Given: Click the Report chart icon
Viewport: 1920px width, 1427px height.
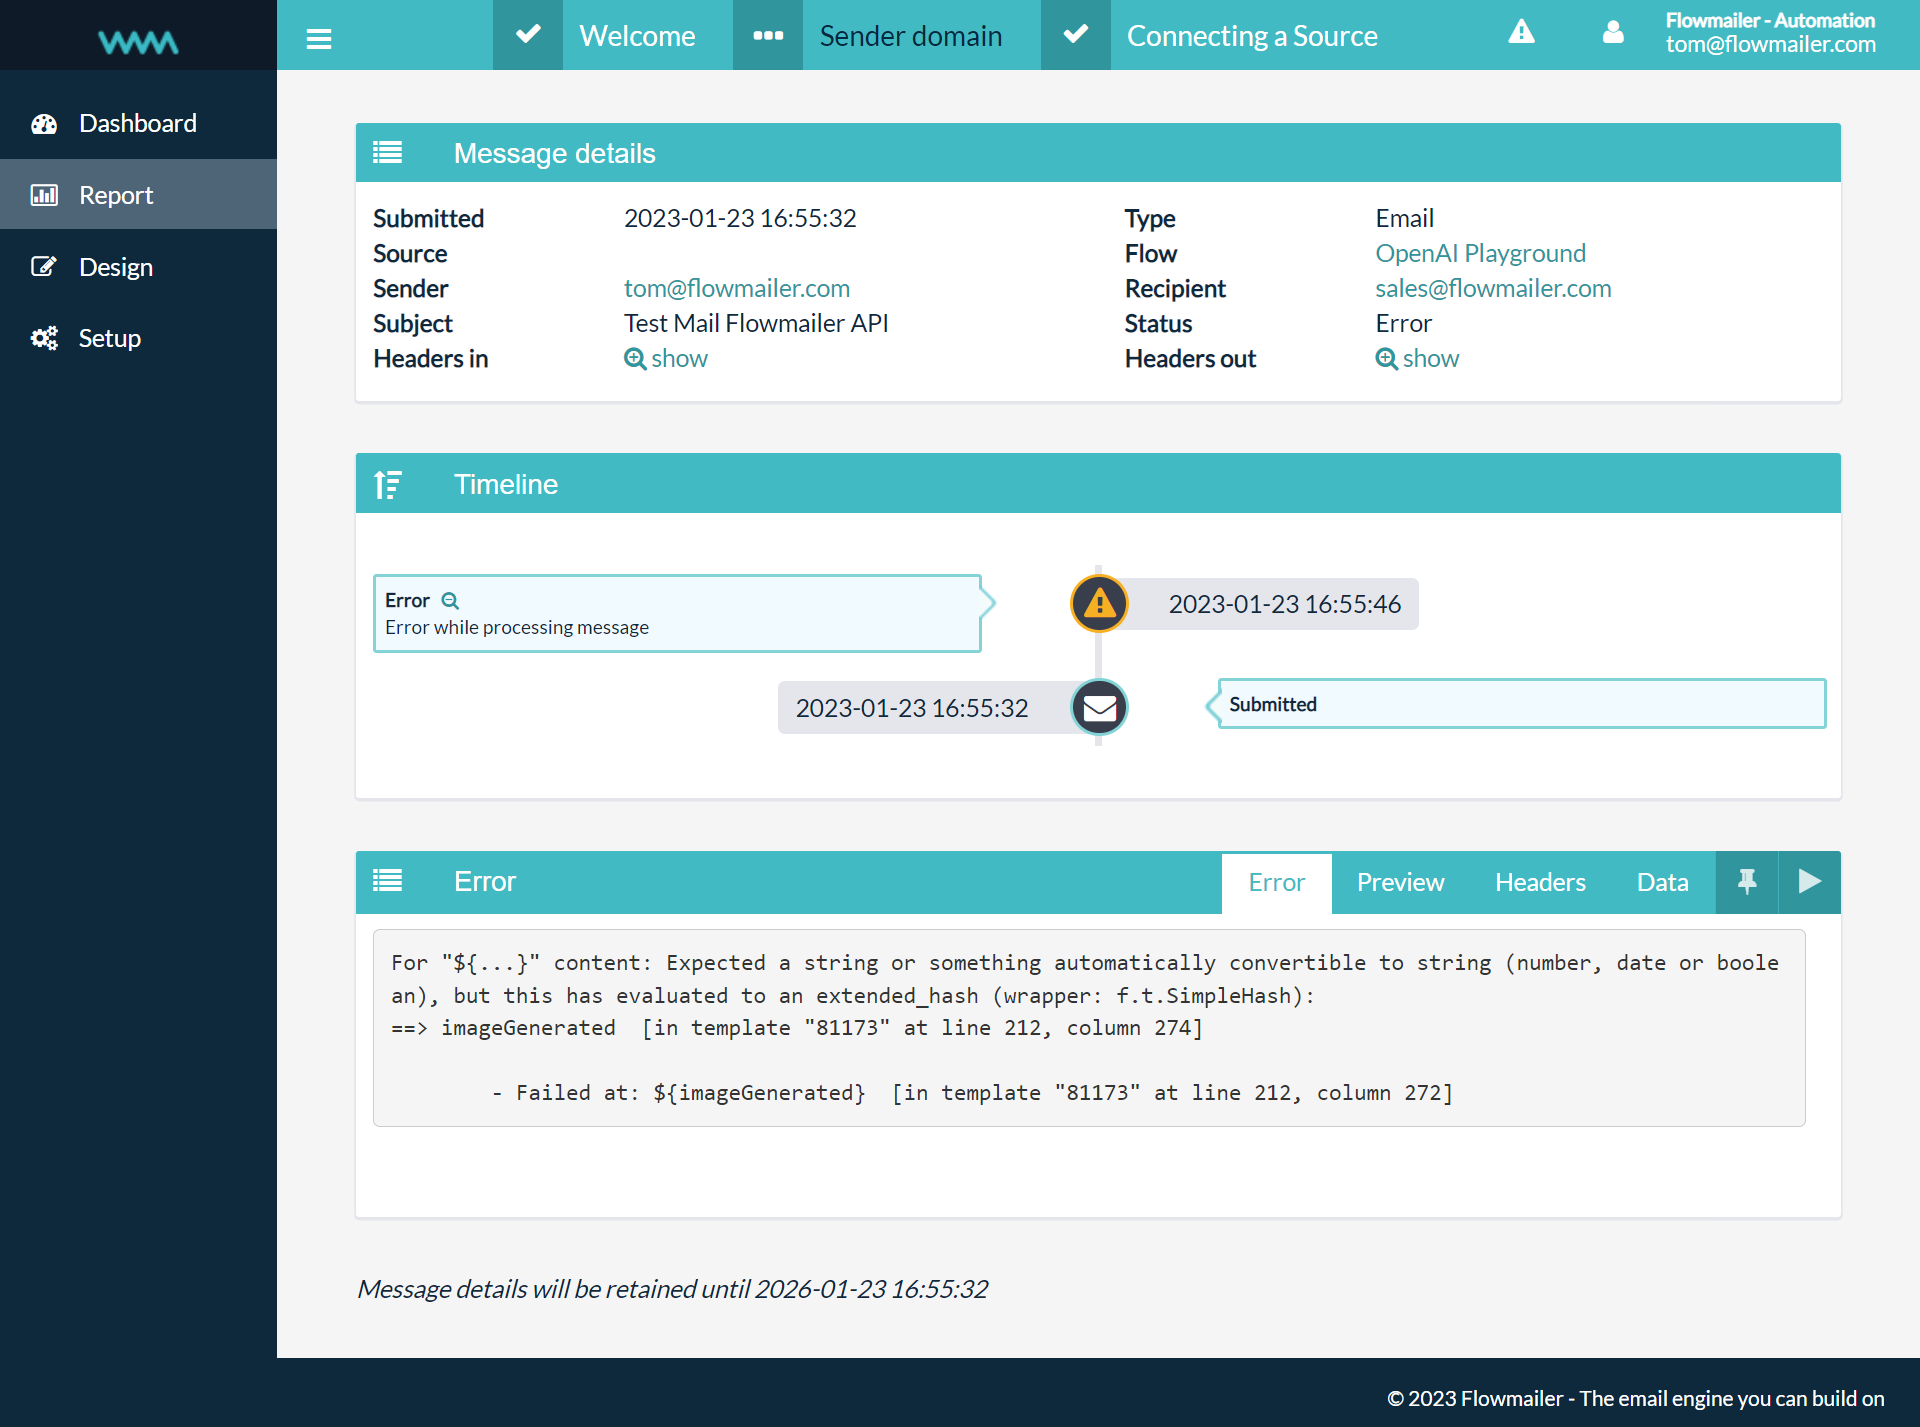Looking at the screenshot, I should 44,195.
